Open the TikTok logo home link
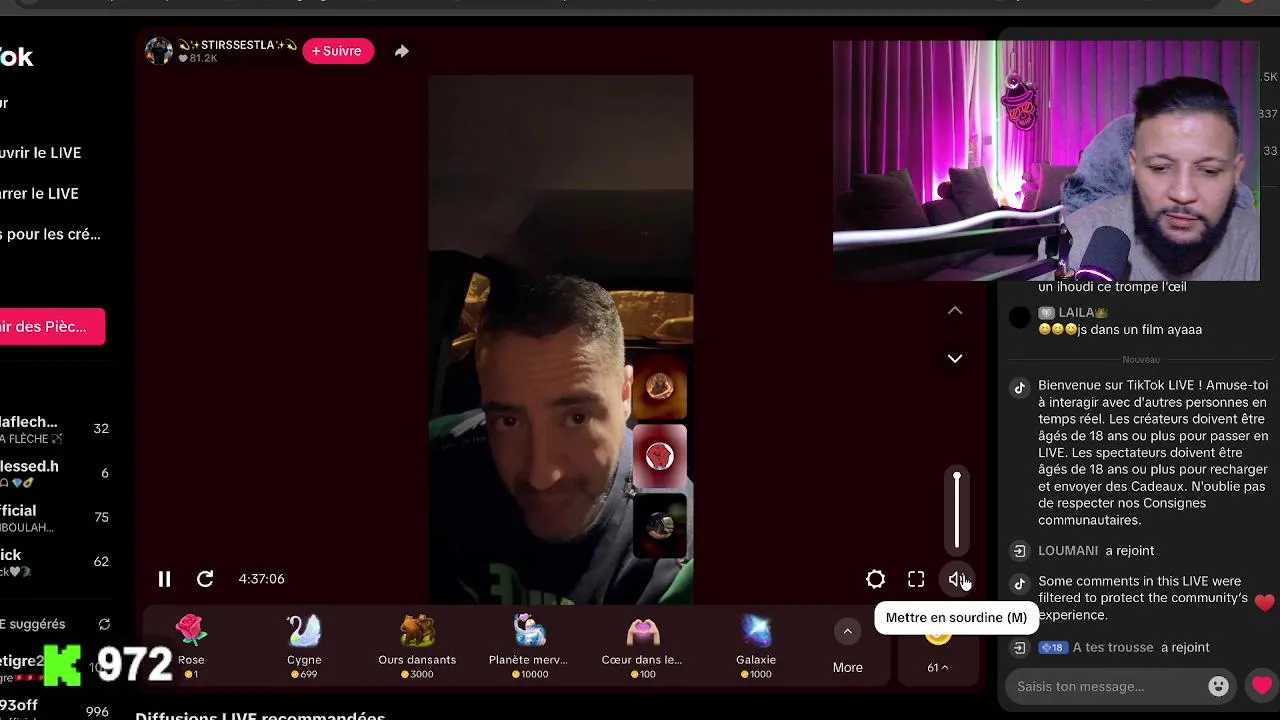This screenshot has height=720, width=1280. coord(17,58)
